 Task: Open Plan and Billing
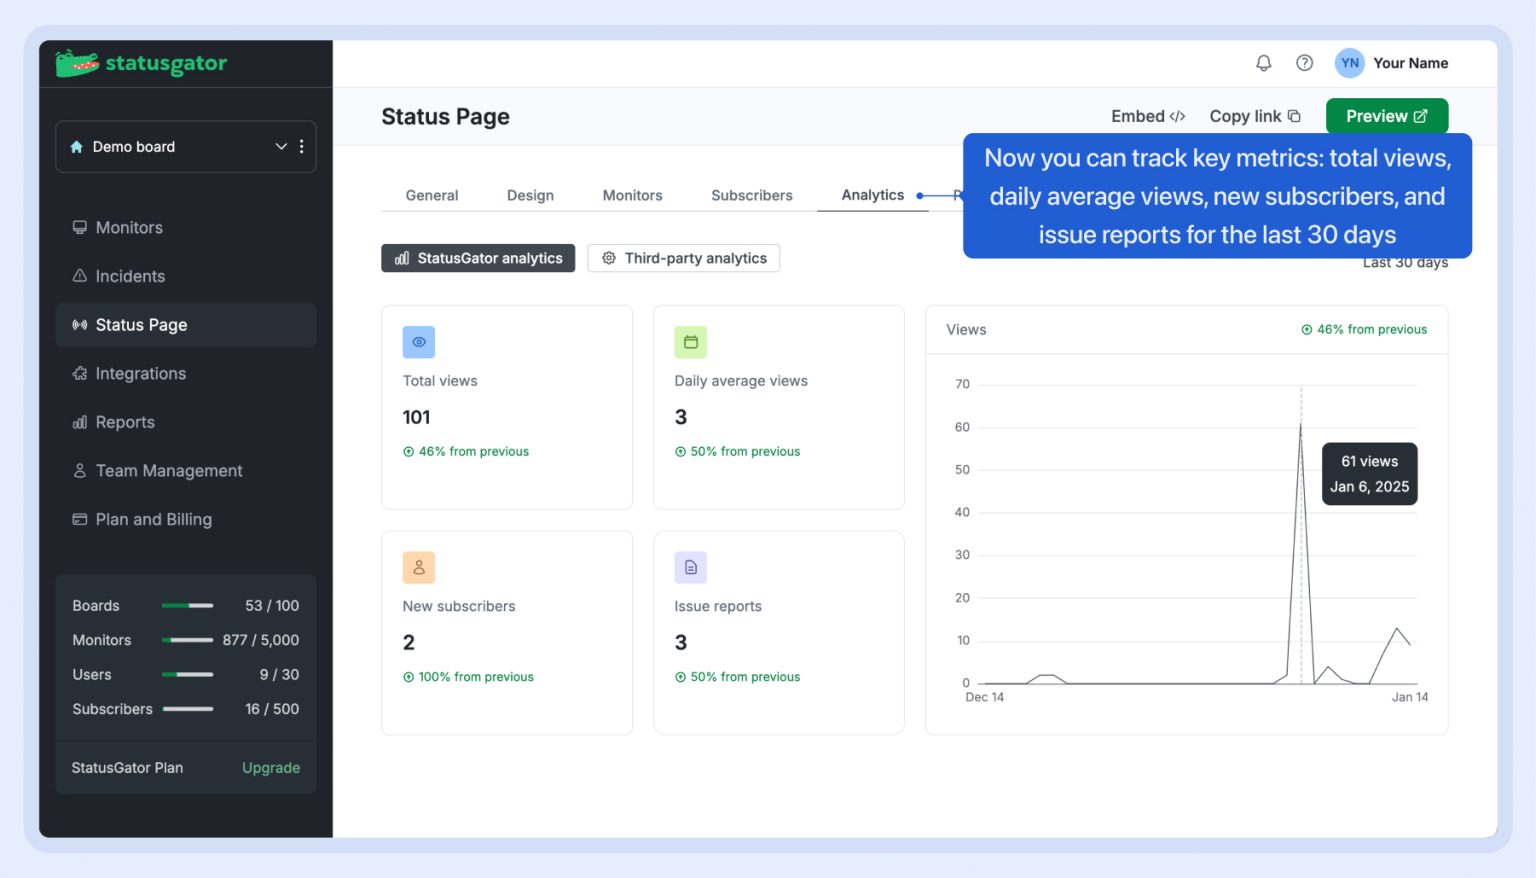(186, 519)
